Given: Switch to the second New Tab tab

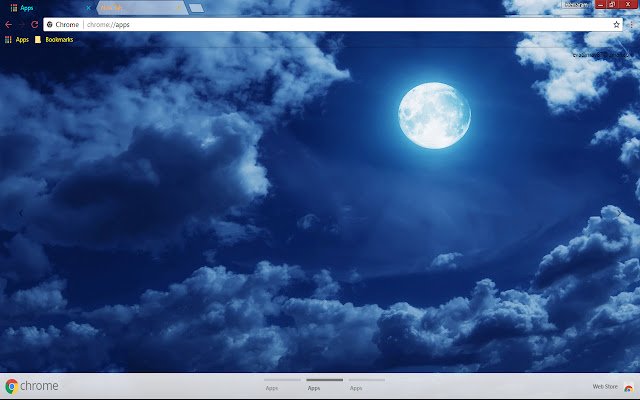Looking at the screenshot, I should (x=141, y=8).
